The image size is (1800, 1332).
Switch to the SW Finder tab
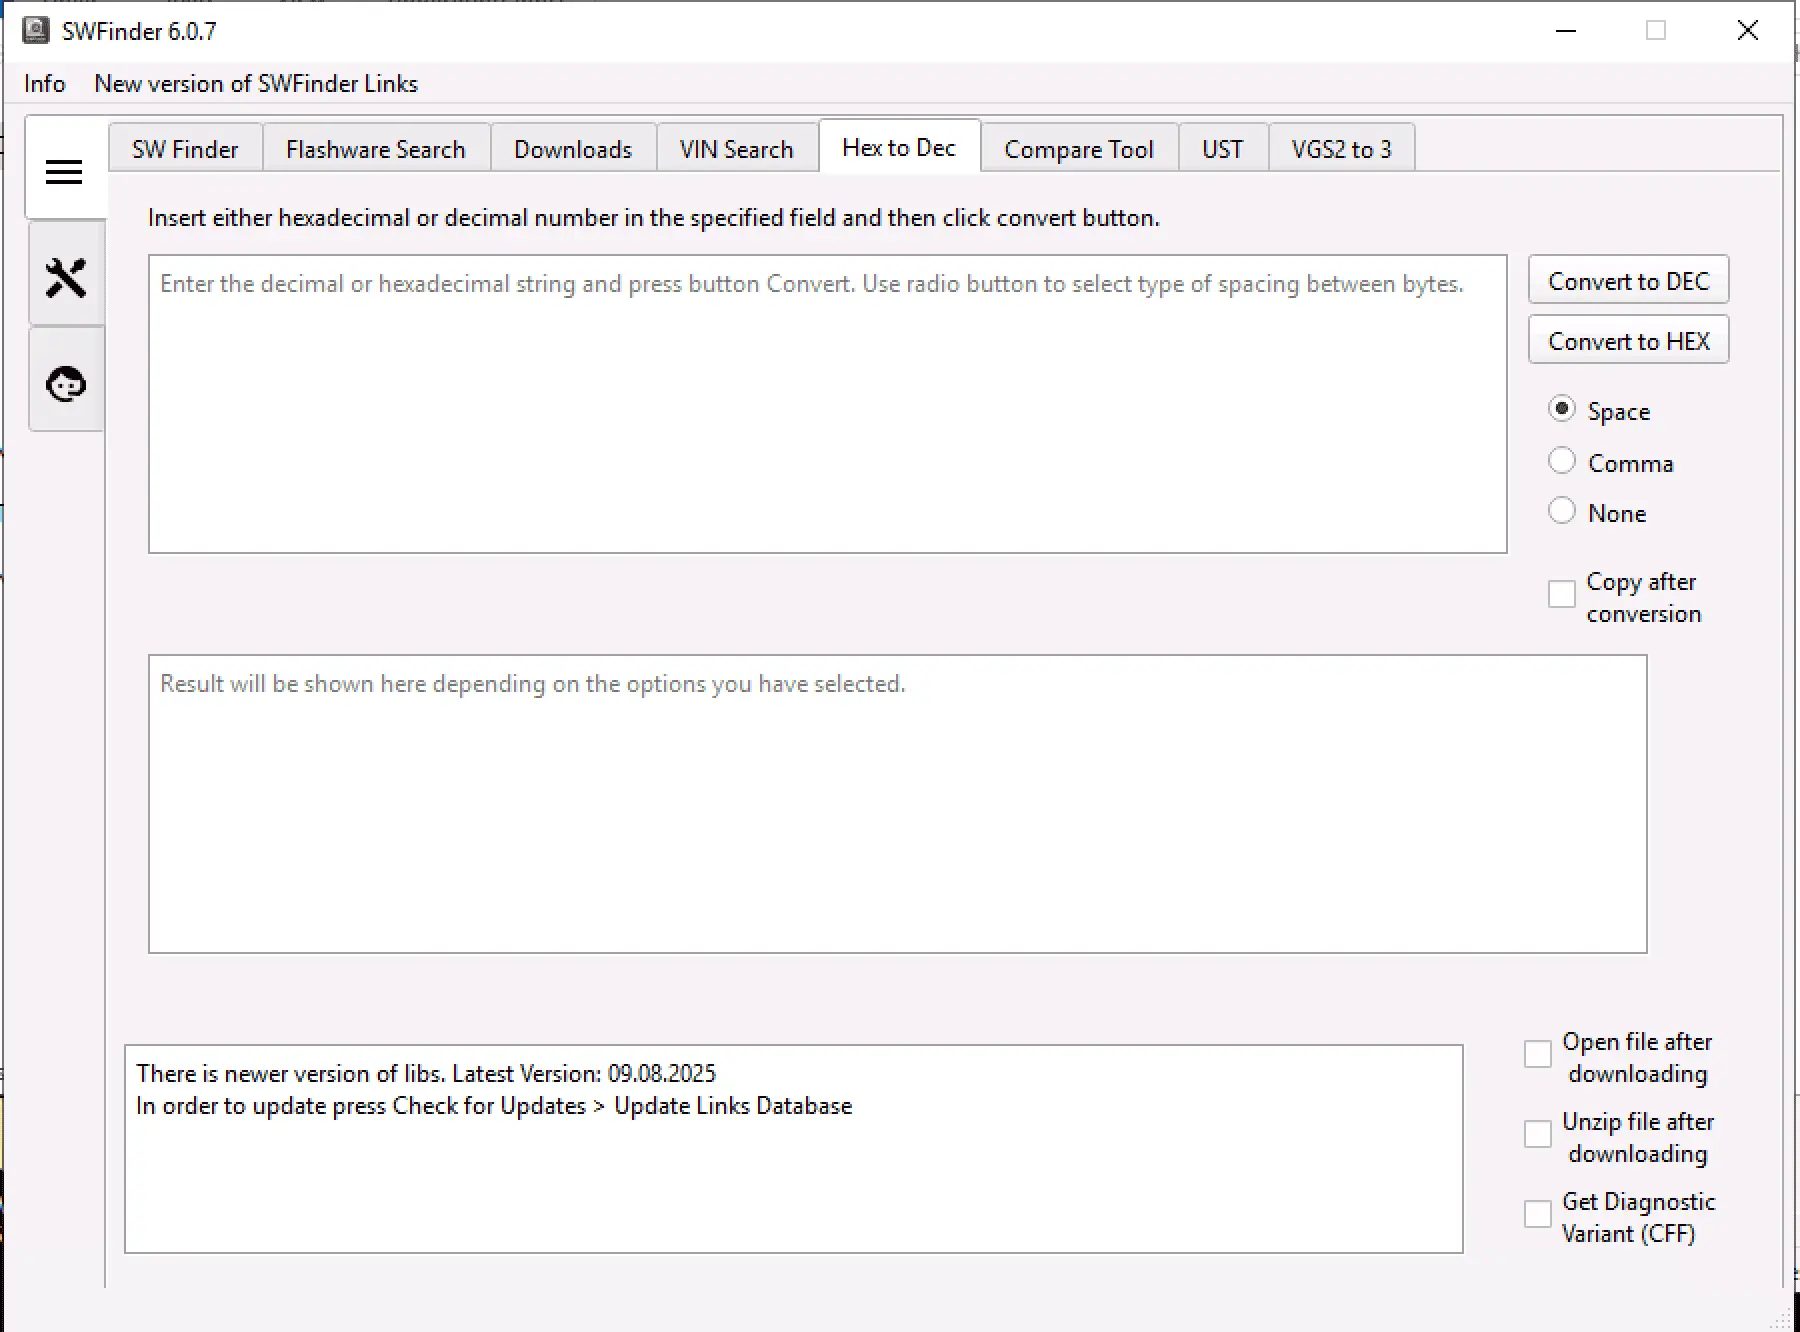(185, 149)
